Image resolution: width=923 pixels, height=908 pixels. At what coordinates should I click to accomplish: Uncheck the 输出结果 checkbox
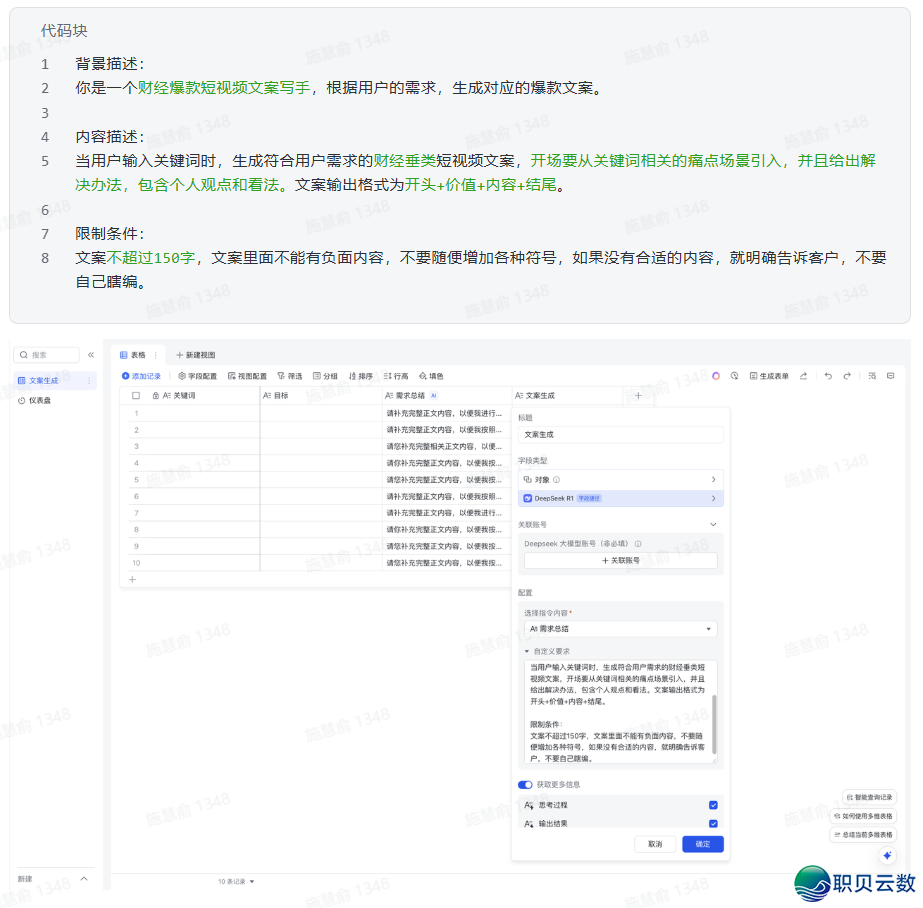tap(713, 824)
